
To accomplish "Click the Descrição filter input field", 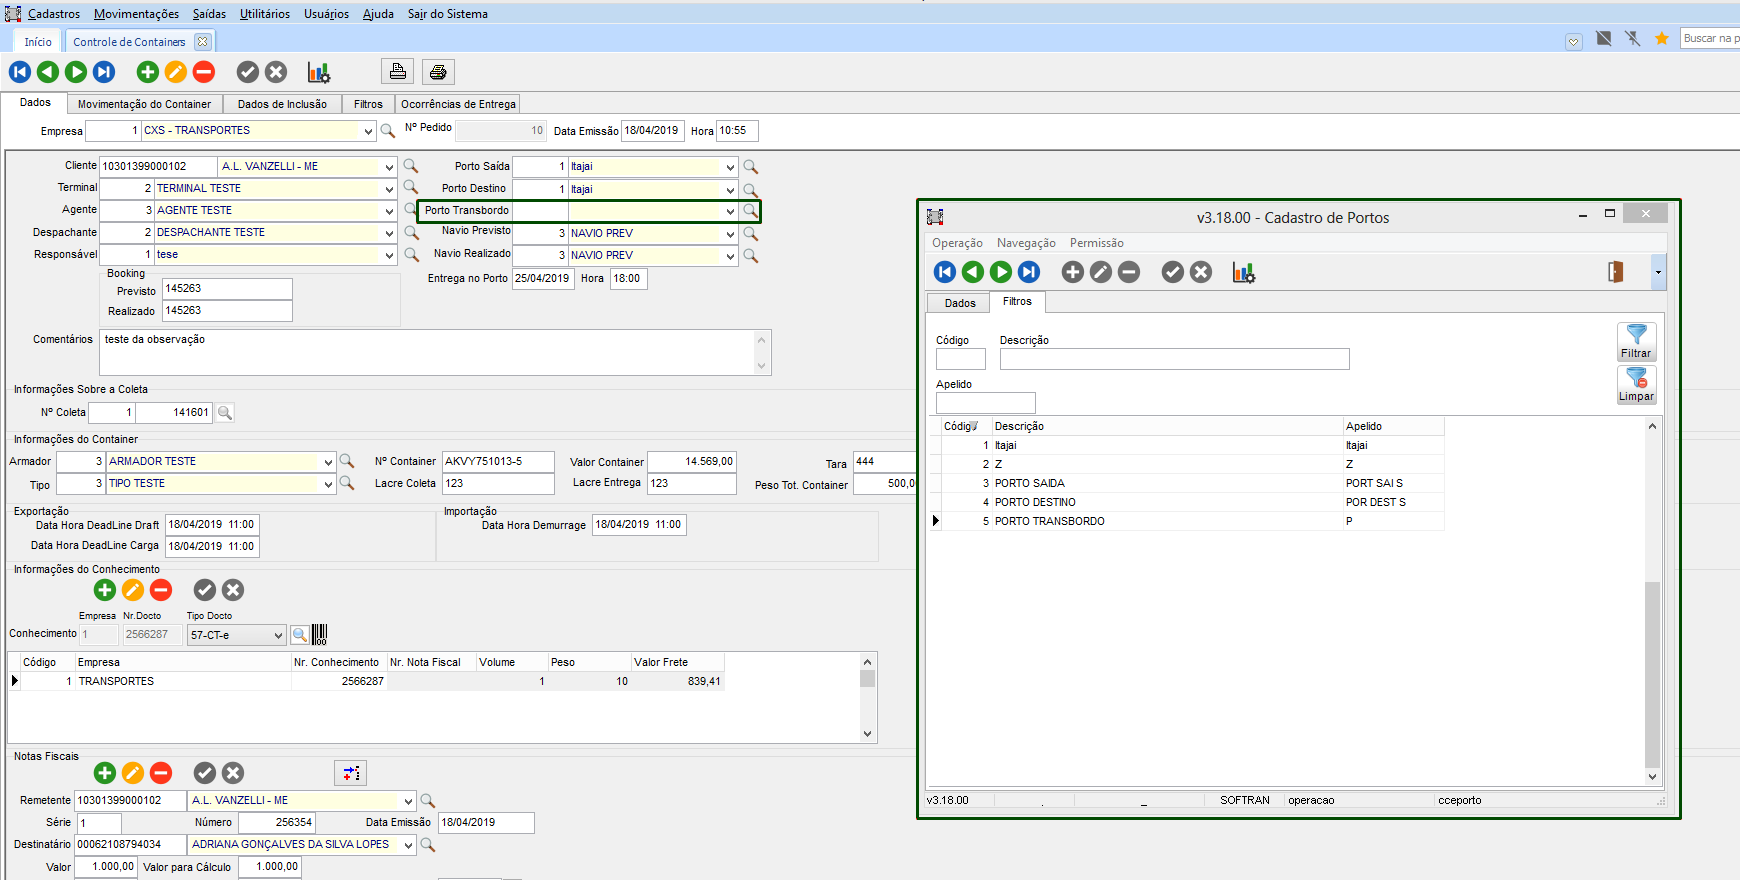I will (1174, 359).
